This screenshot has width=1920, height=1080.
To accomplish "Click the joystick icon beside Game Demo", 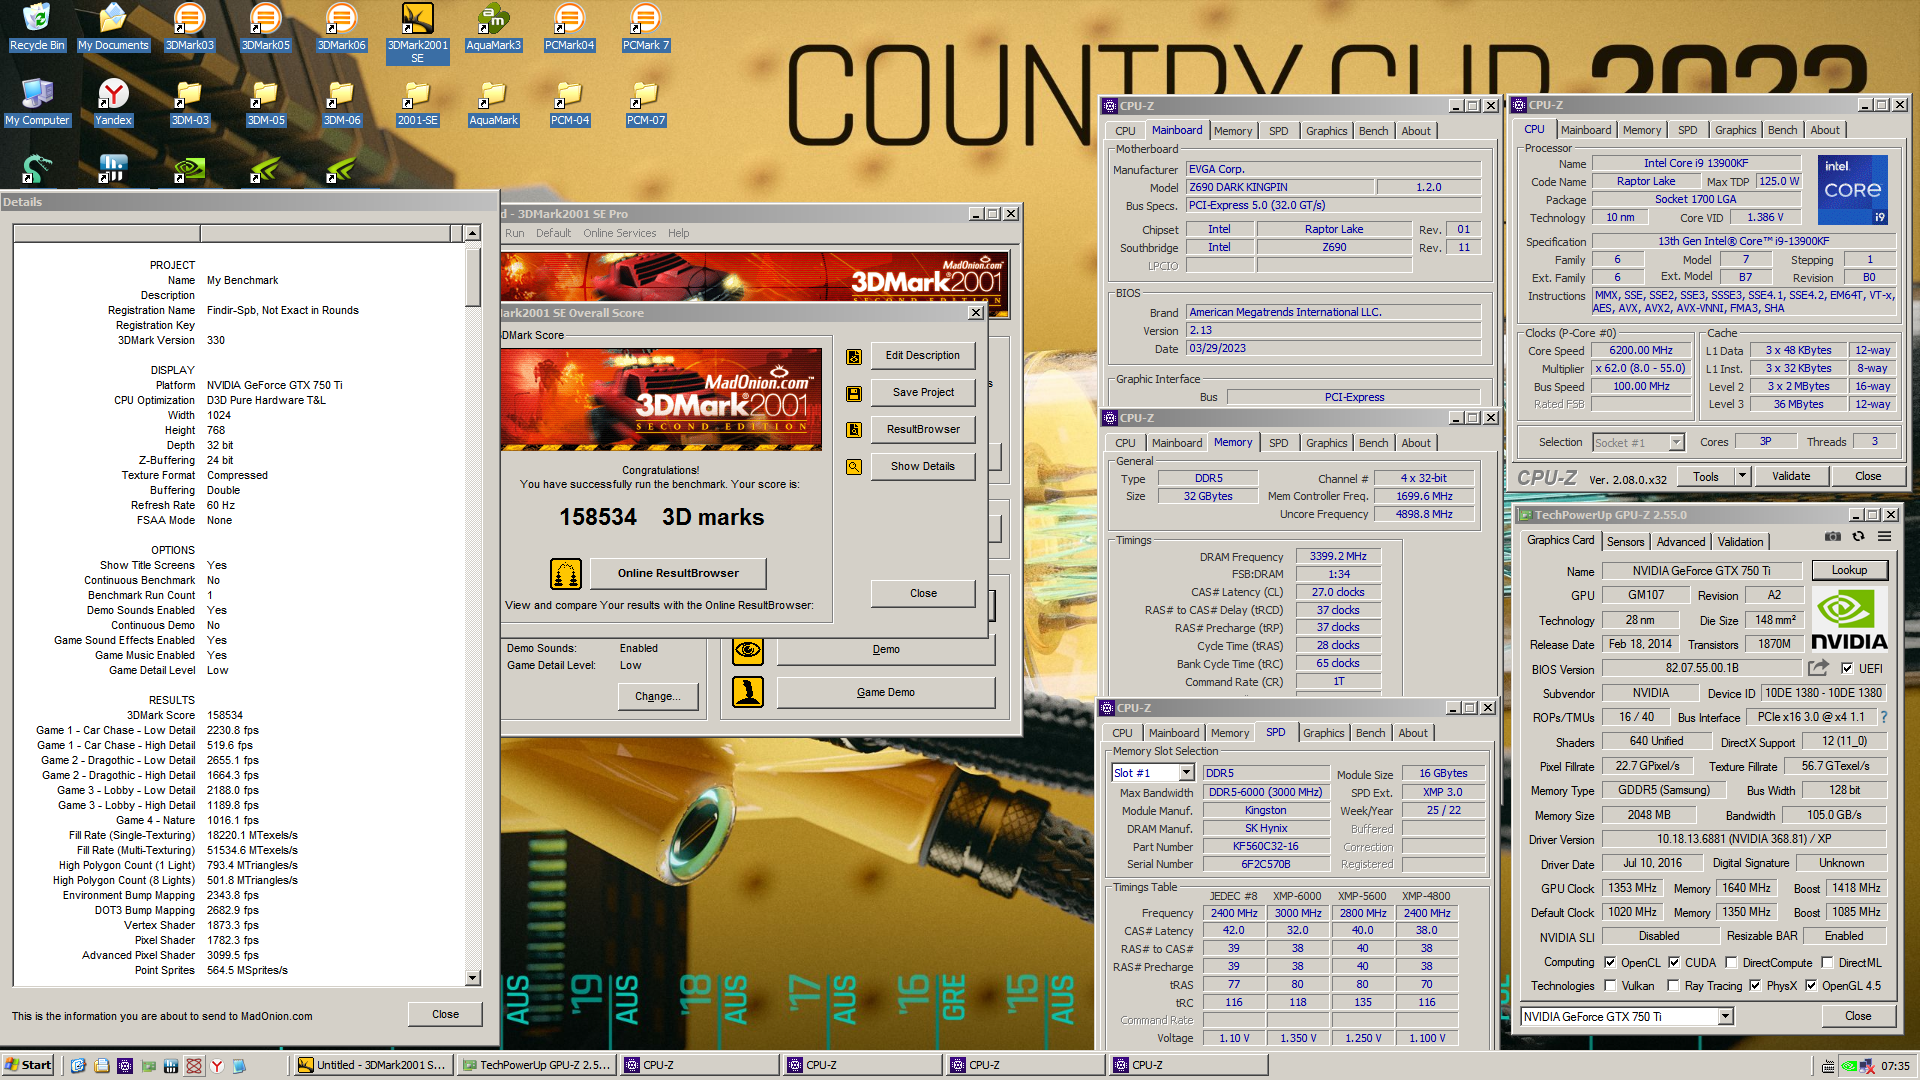I will [x=748, y=692].
